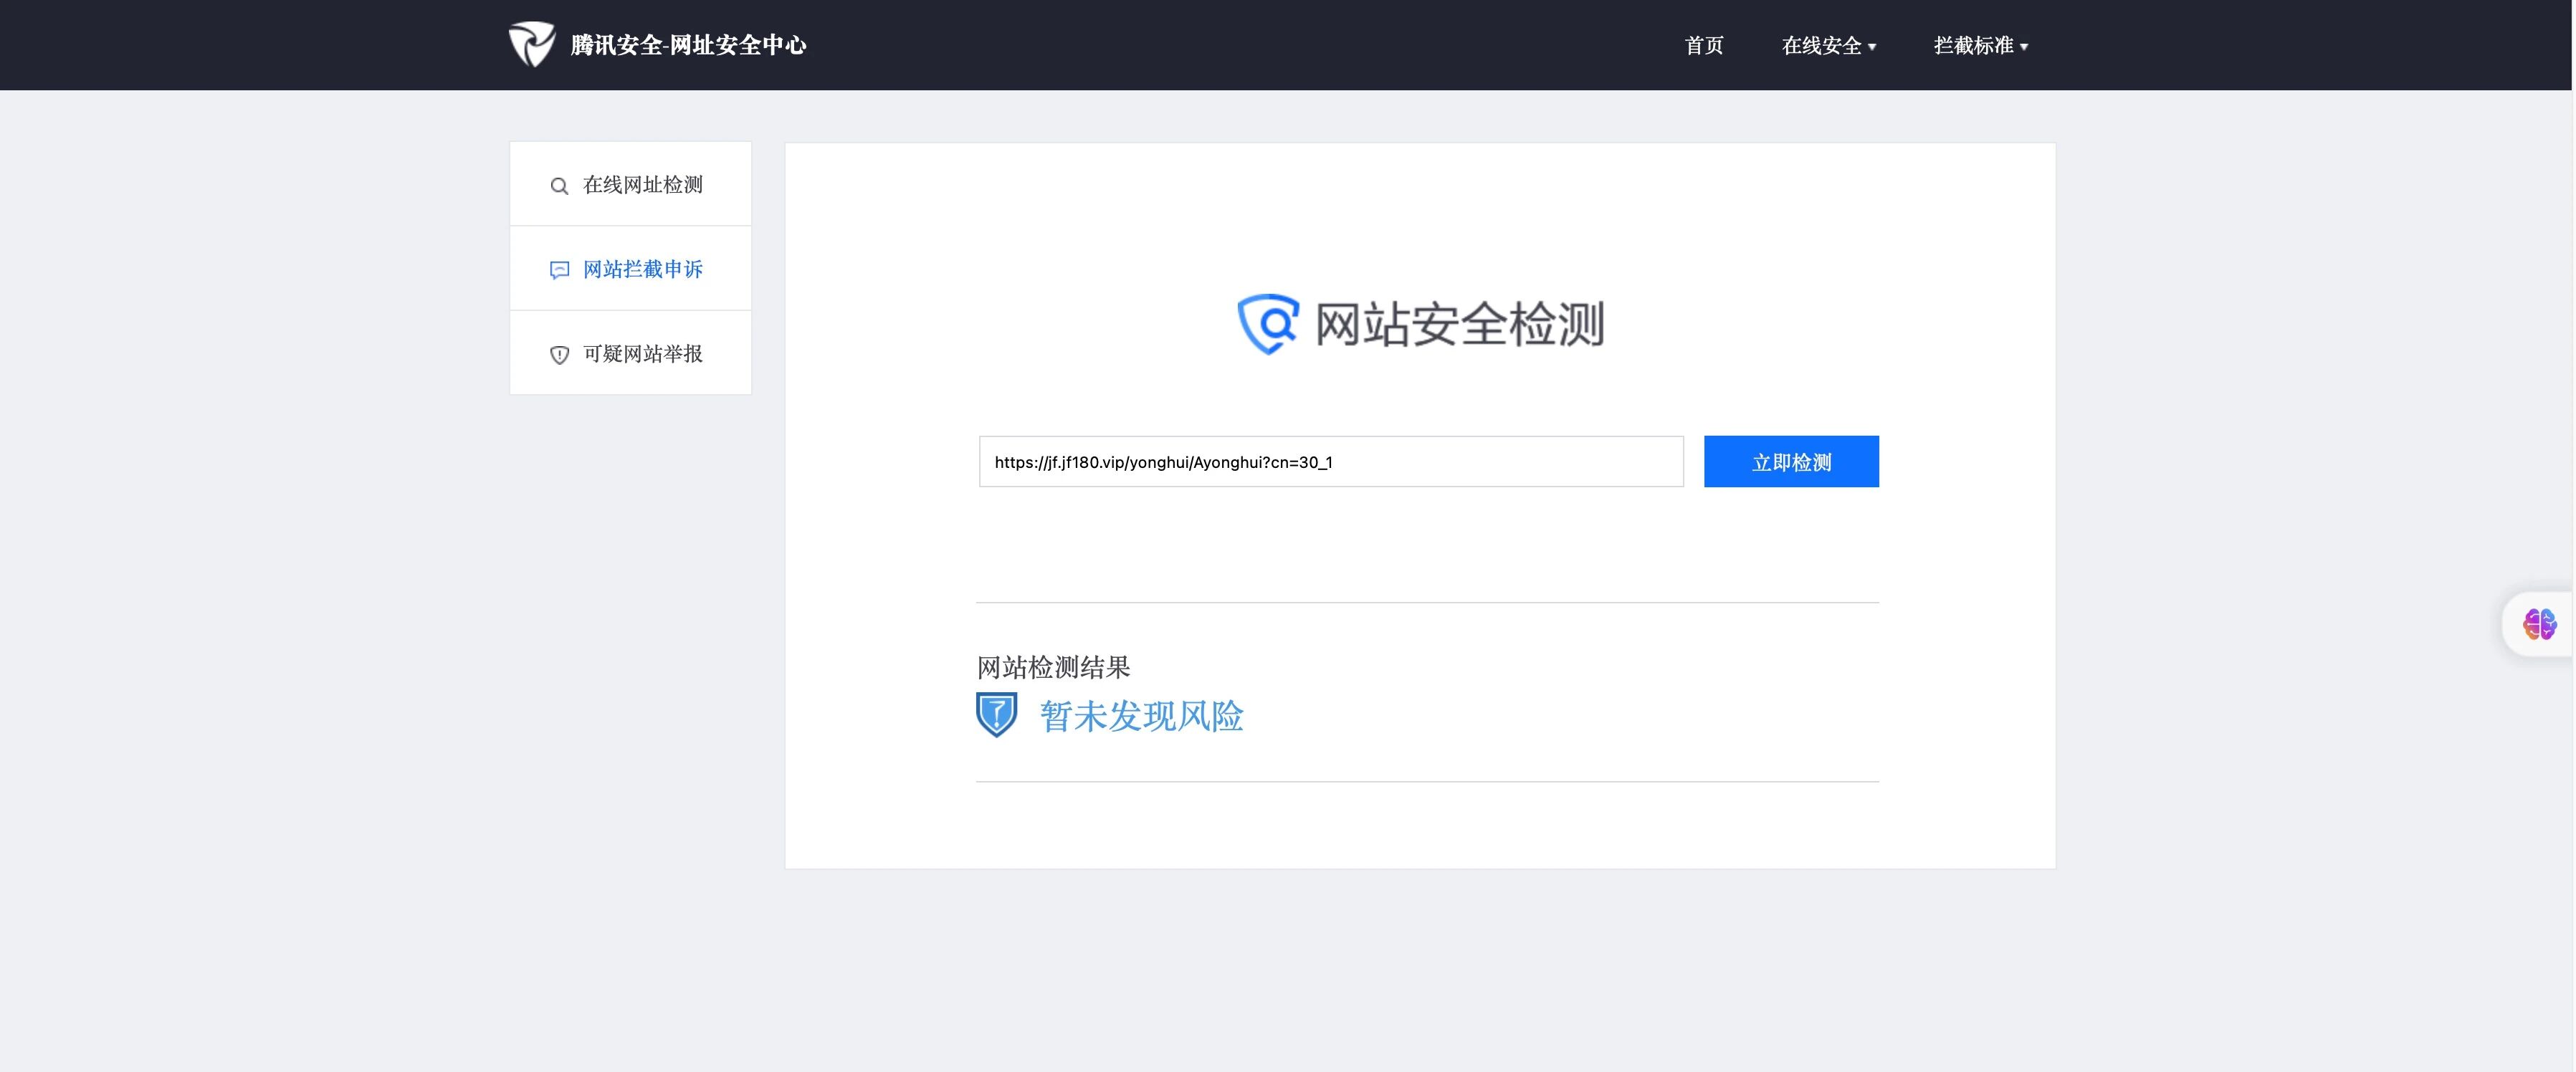This screenshot has height=1072, width=2576.
Task: Click the 腾讯安全-网址安全中心 title link
Action: [x=688, y=45]
